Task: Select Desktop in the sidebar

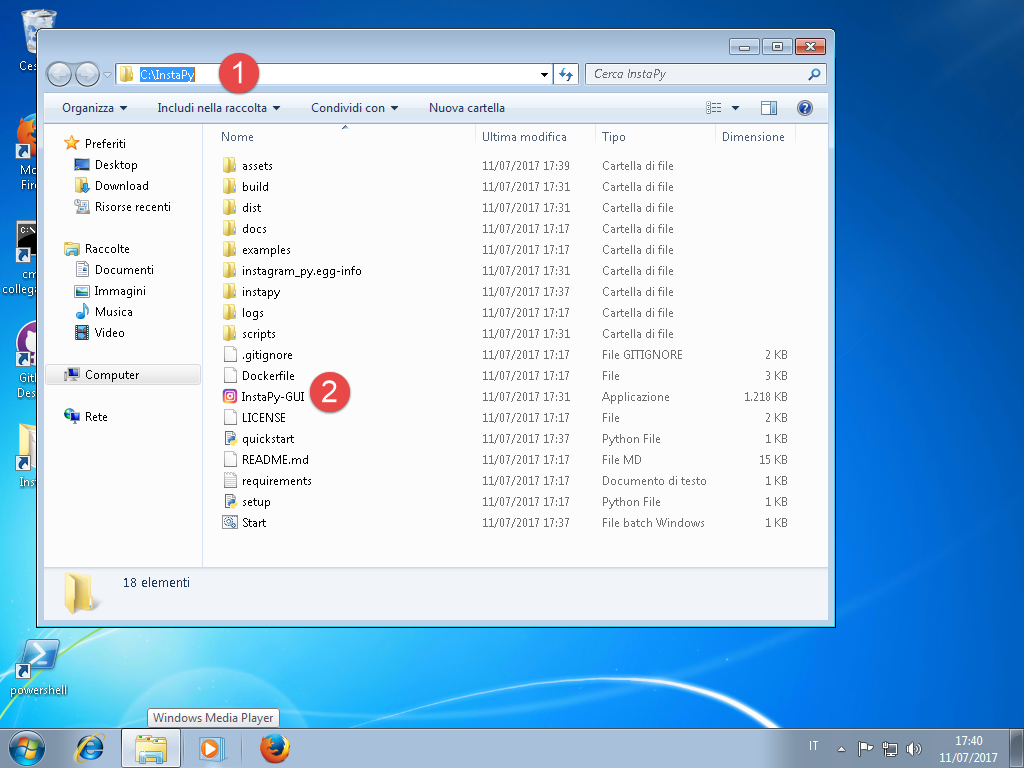Action: pyautogui.click(x=106, y=165)
